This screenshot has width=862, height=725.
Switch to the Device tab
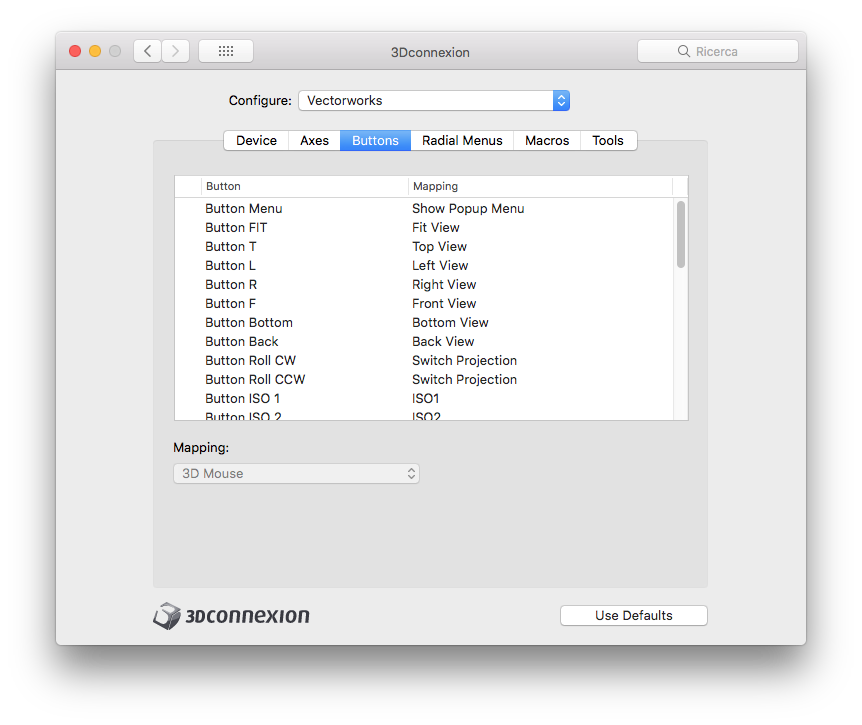[x=256, y=141]
